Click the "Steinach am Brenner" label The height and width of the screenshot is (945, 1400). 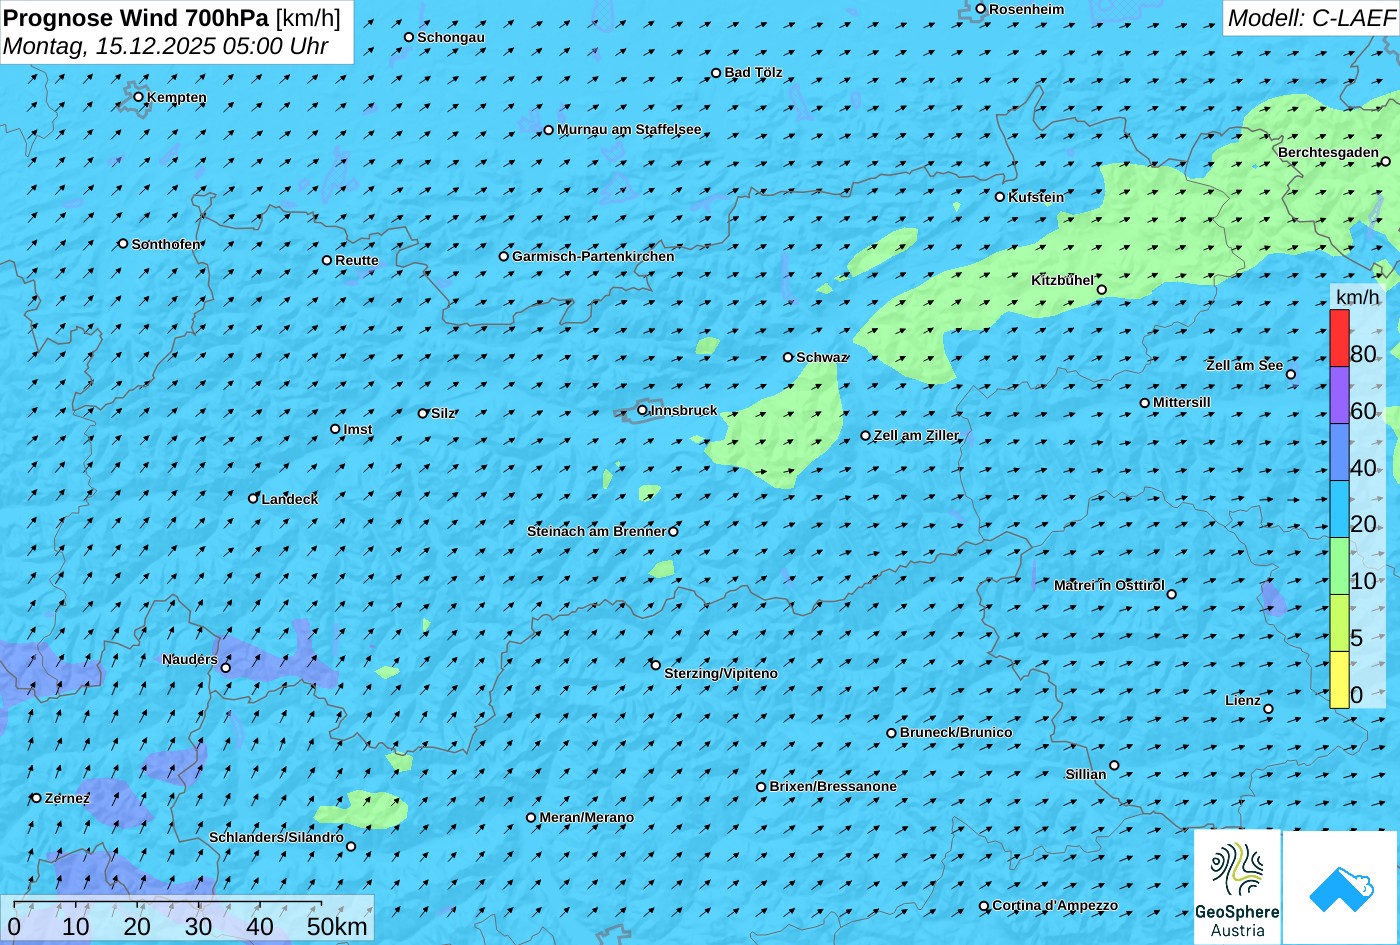point(596,531)
